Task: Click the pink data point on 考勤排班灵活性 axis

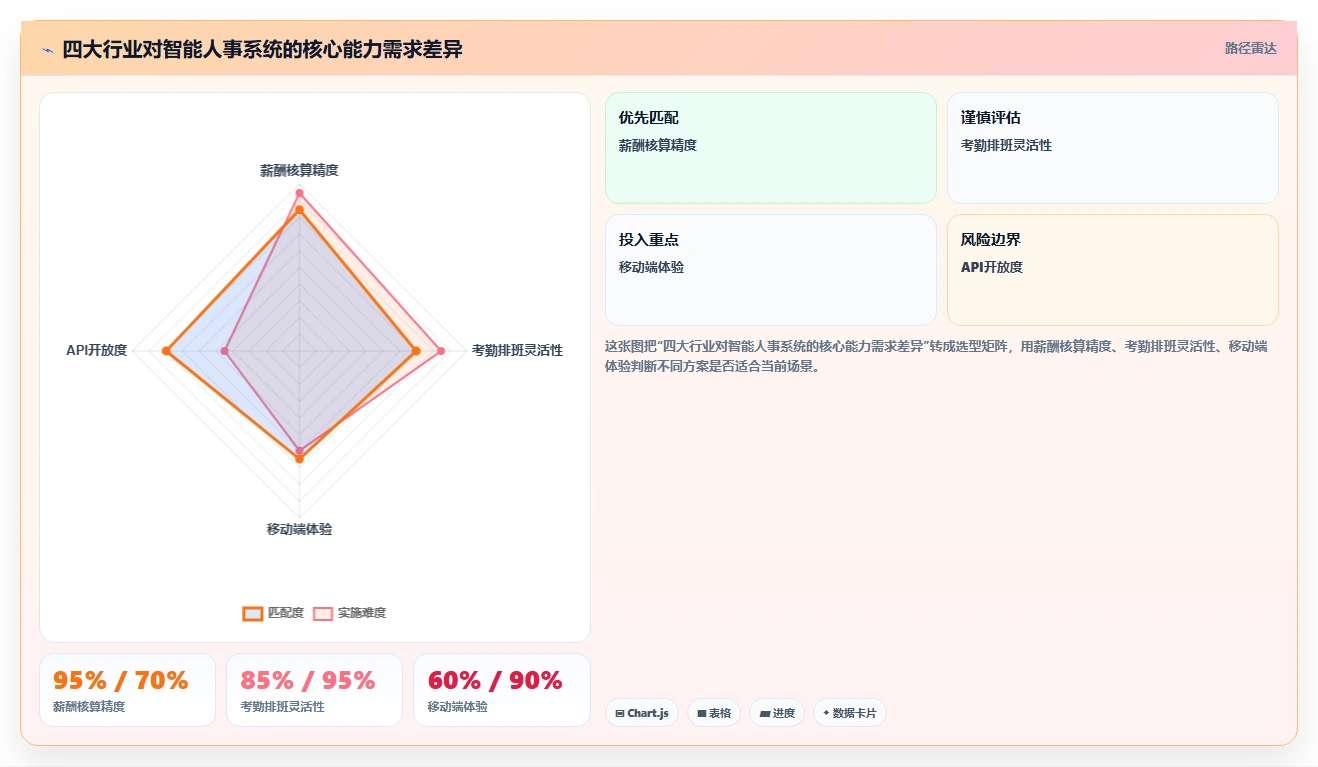Action: [441, 350]
